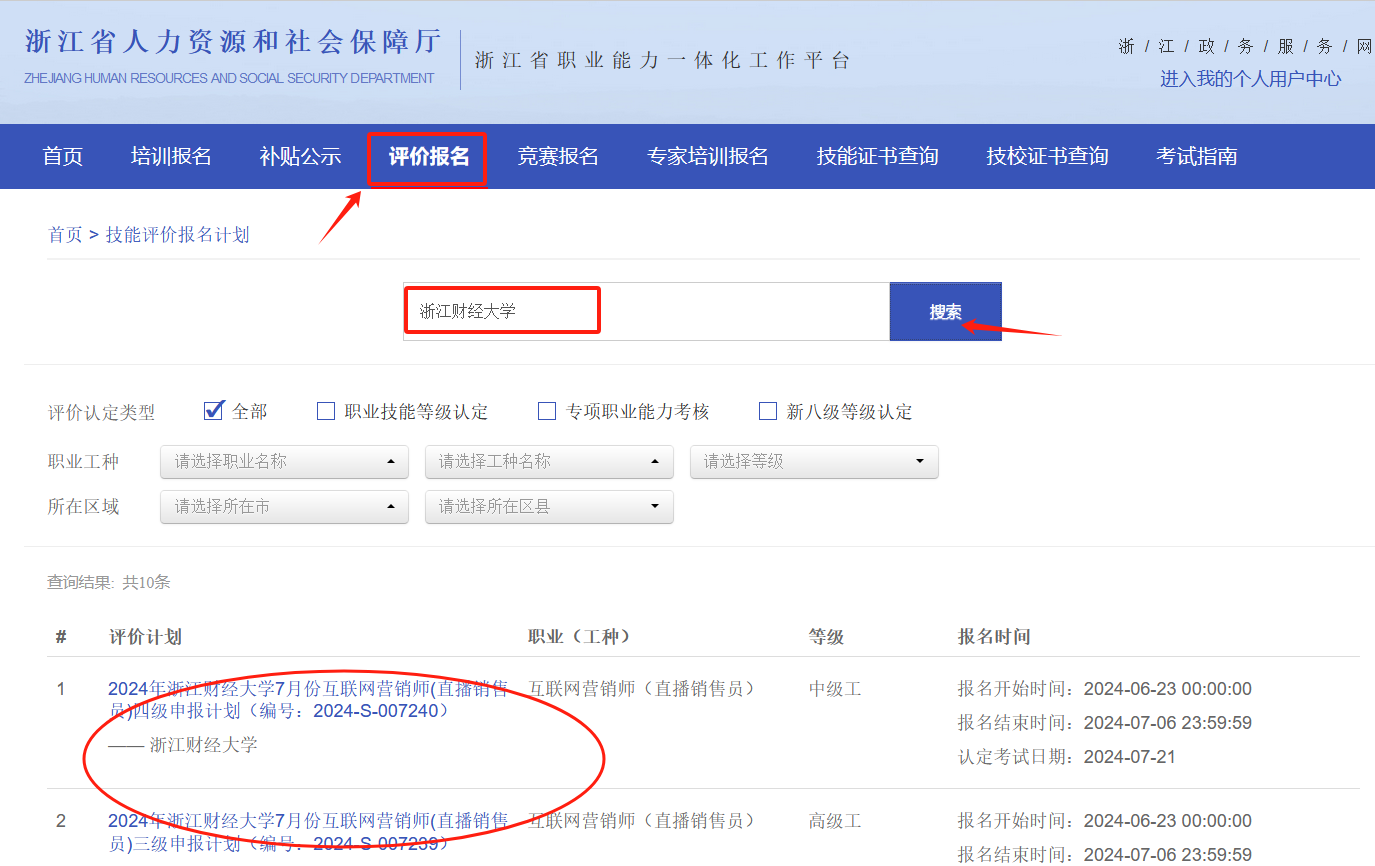Expand the 请选择所在市 city dropdown

[x=284, y=507]
